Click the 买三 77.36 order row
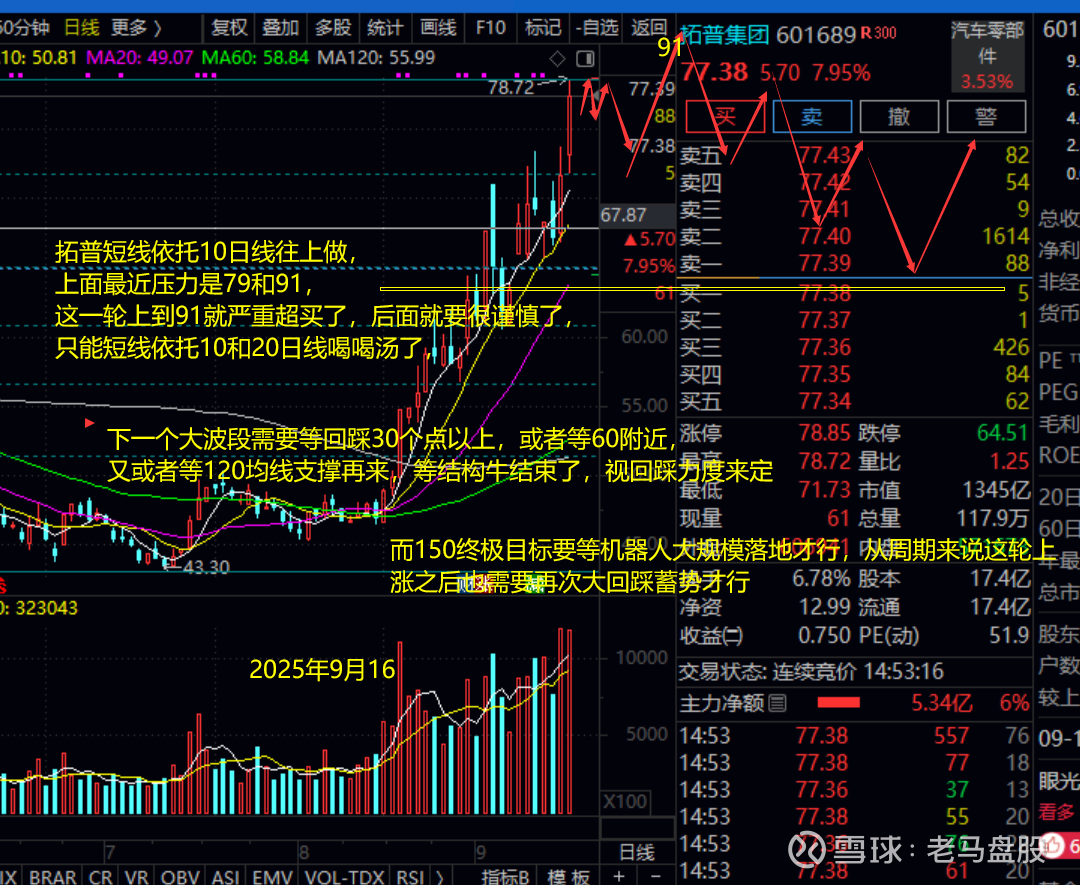This screenshot has width=1080, height=885. (x=854, y=347)
